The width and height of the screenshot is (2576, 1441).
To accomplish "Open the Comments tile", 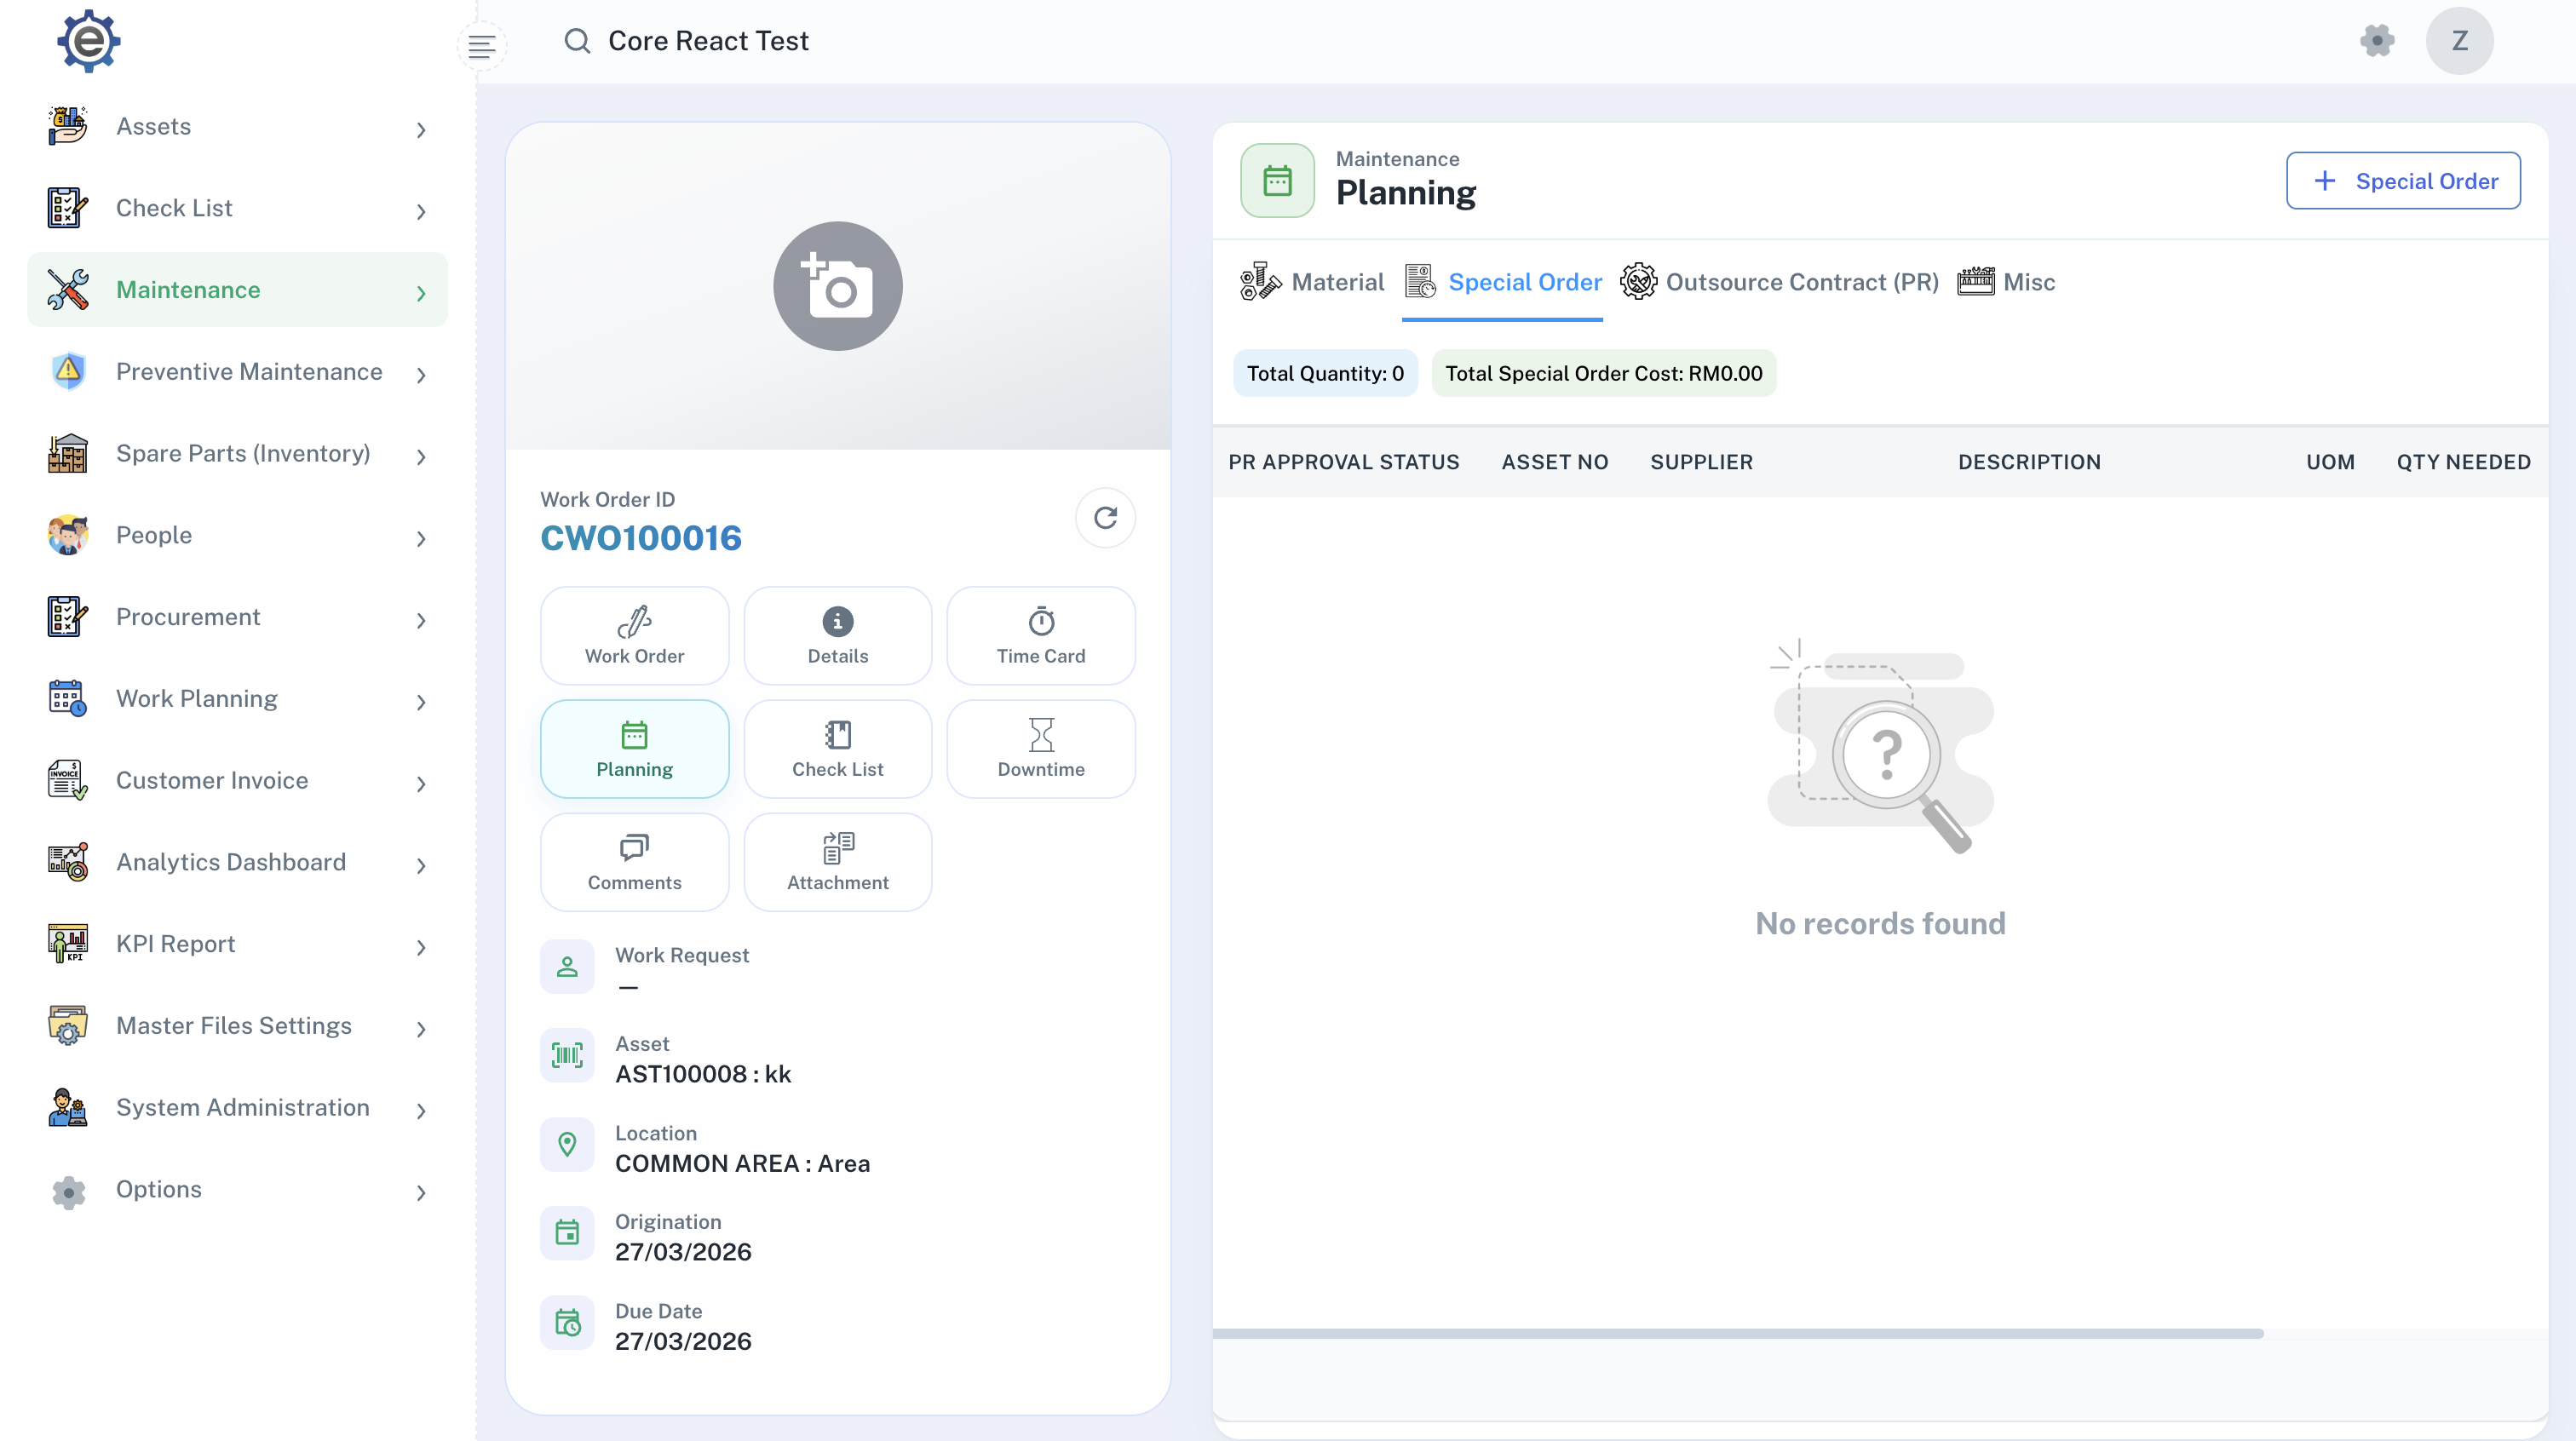I will [x=634, y=862].
